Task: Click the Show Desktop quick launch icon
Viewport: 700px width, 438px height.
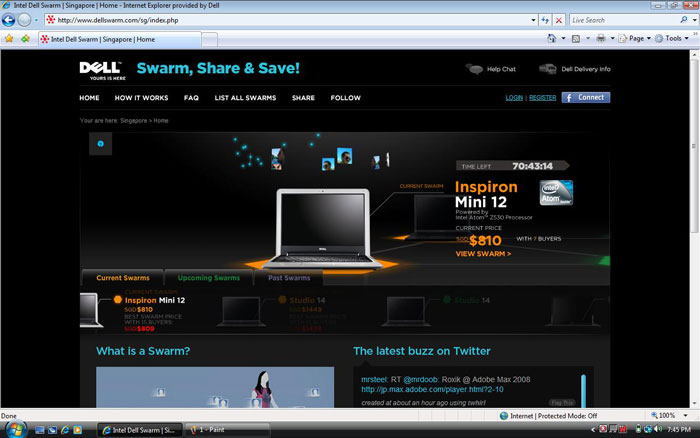Action: coord(40,430)
